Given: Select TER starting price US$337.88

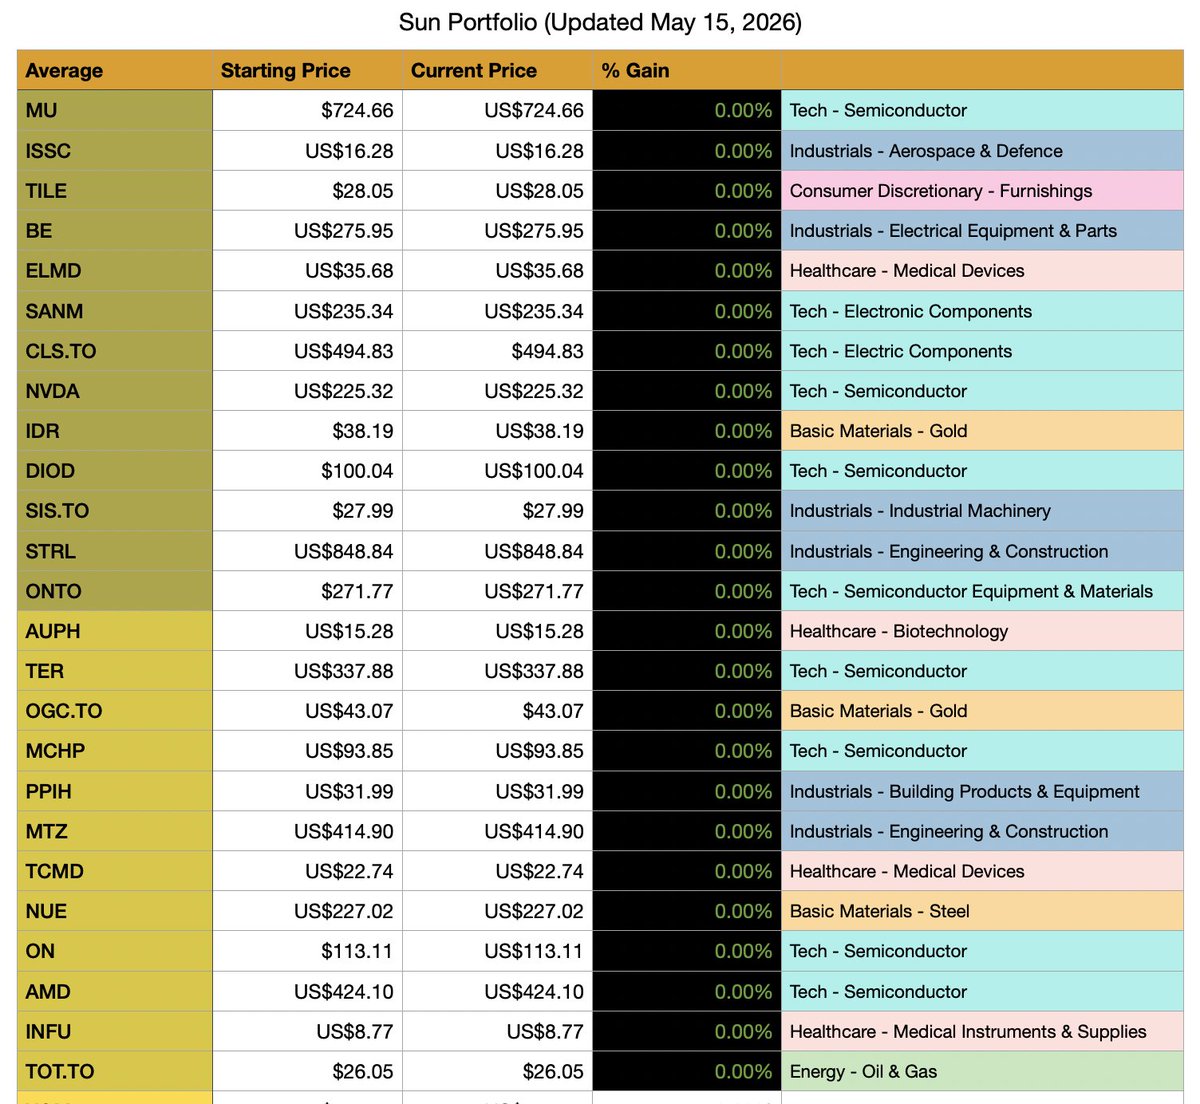Looking at the screenshot, I should click(307, 671).
